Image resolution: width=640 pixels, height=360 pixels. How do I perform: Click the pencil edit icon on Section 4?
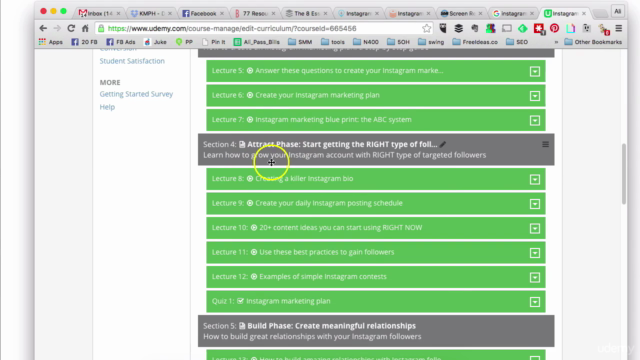[x=443, y=144]
